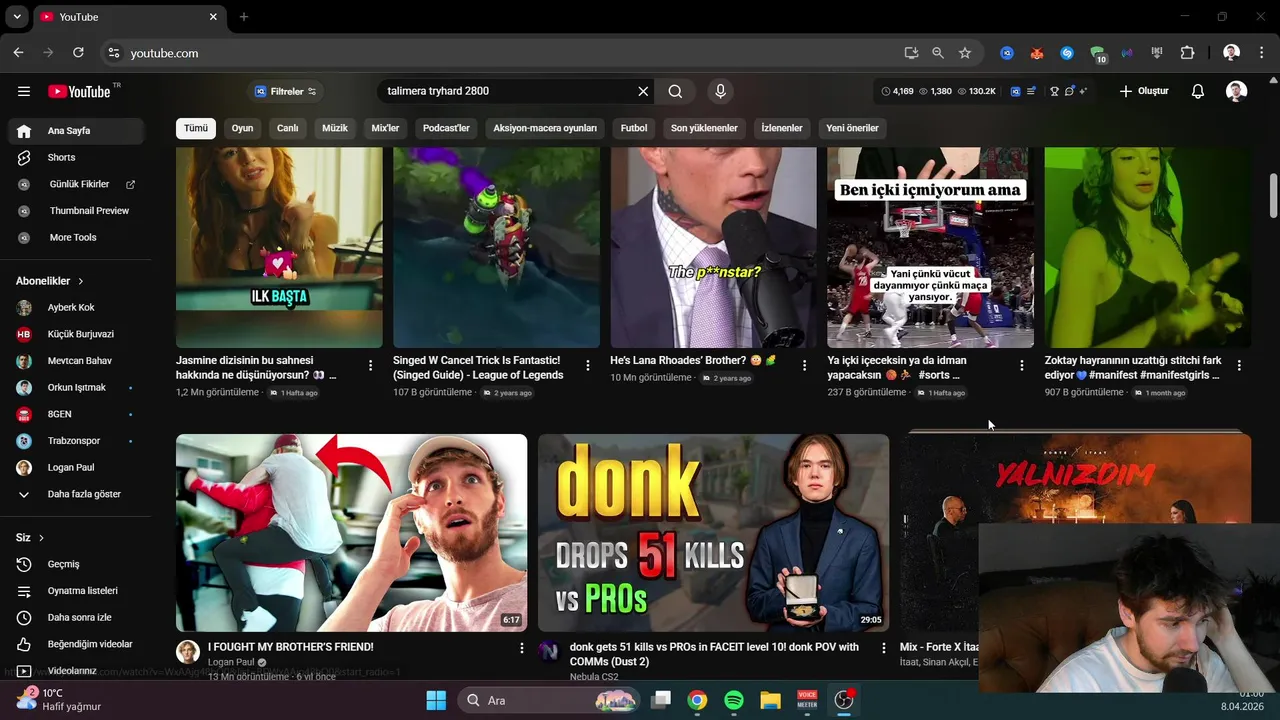Click the YouTube logo
The height and width of the screenshot is (720, 1280).
(79, 91)
